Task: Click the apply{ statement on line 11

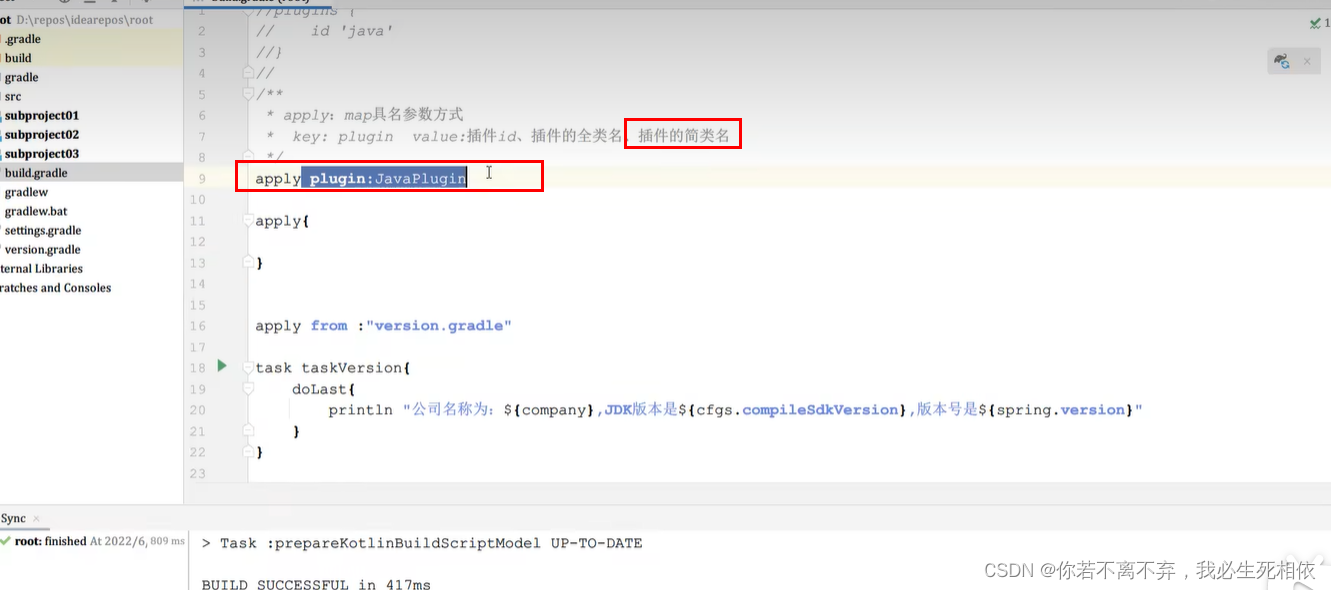Action: (x=283, y=221)
